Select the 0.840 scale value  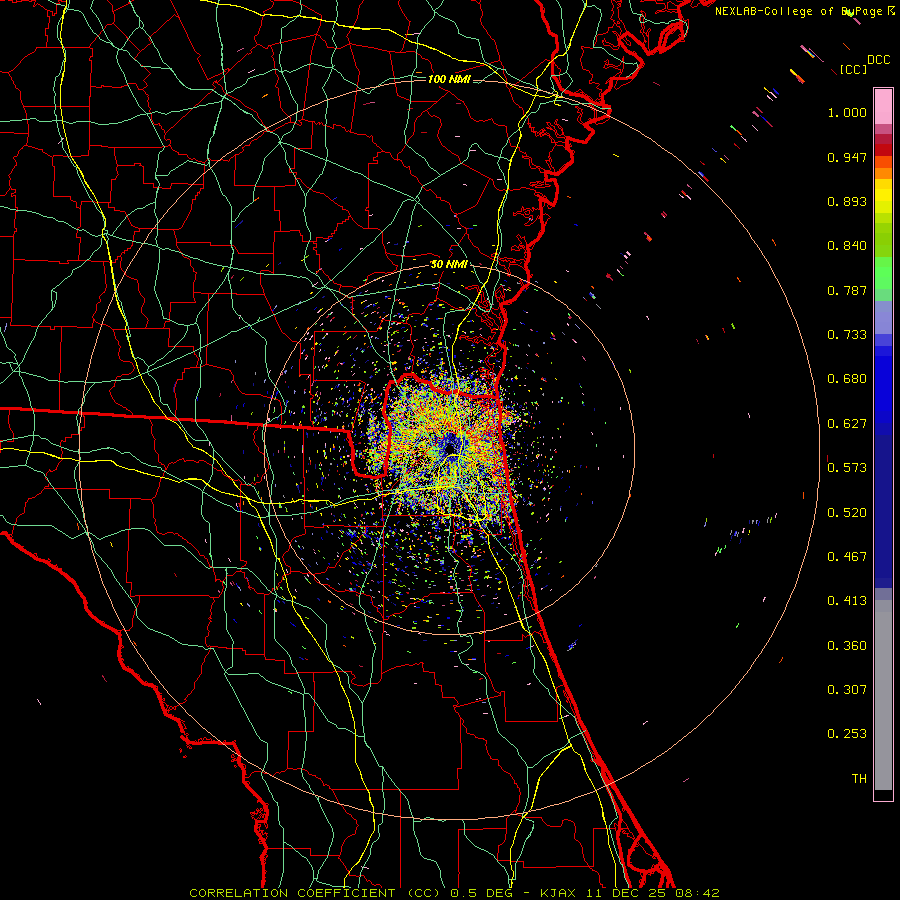(847, 246)
